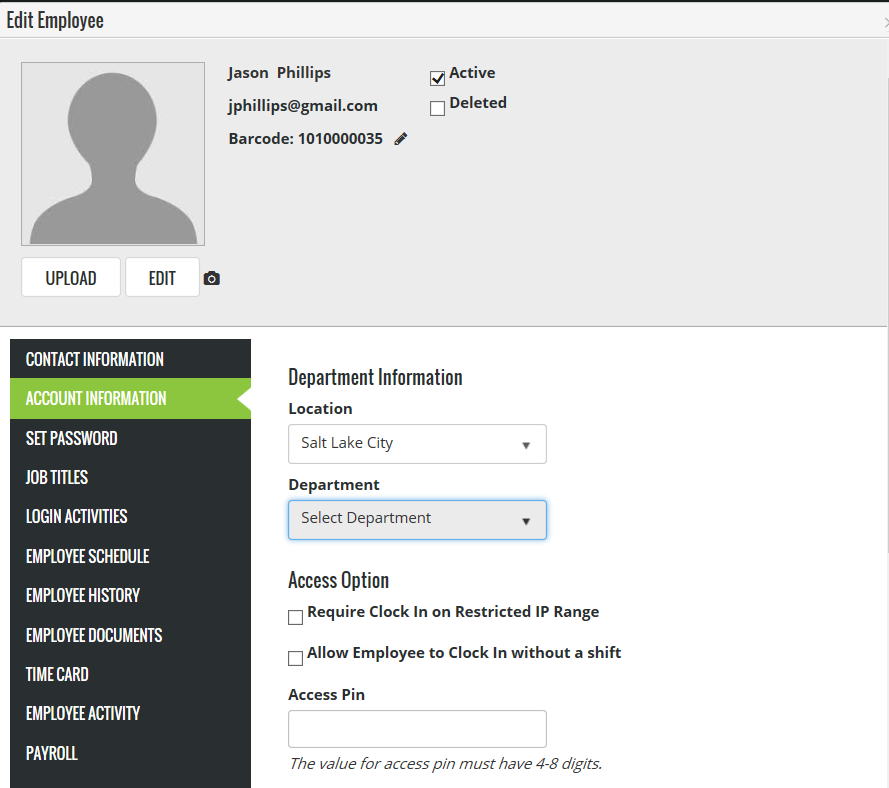Open the Payroll section
Viewport: 889px width, 788px height.
point(52,753)
